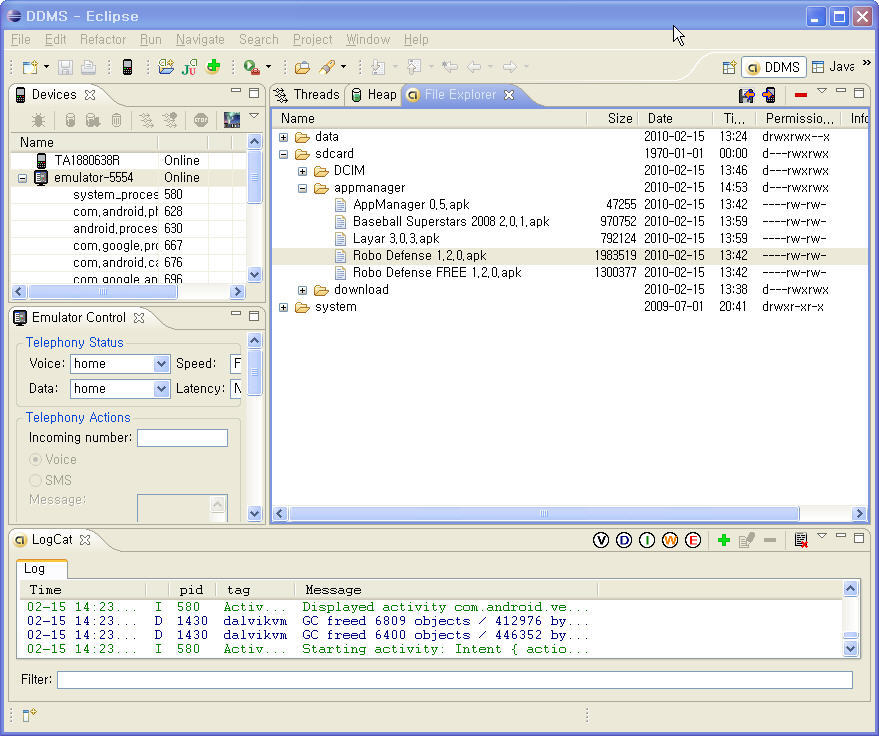Image resolution: width=879 pixels, height=736 pixels.
Task: Open the Voice telephony status dropdown
Action: coord(161,364)
